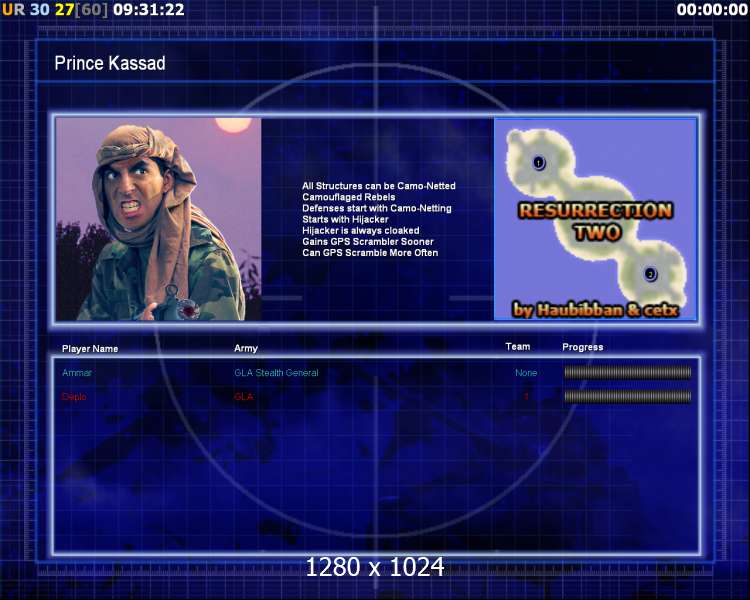The image size is (750, 600).
Task: Click the red 'GLA' army entry
Action: (x=243, y=397)
